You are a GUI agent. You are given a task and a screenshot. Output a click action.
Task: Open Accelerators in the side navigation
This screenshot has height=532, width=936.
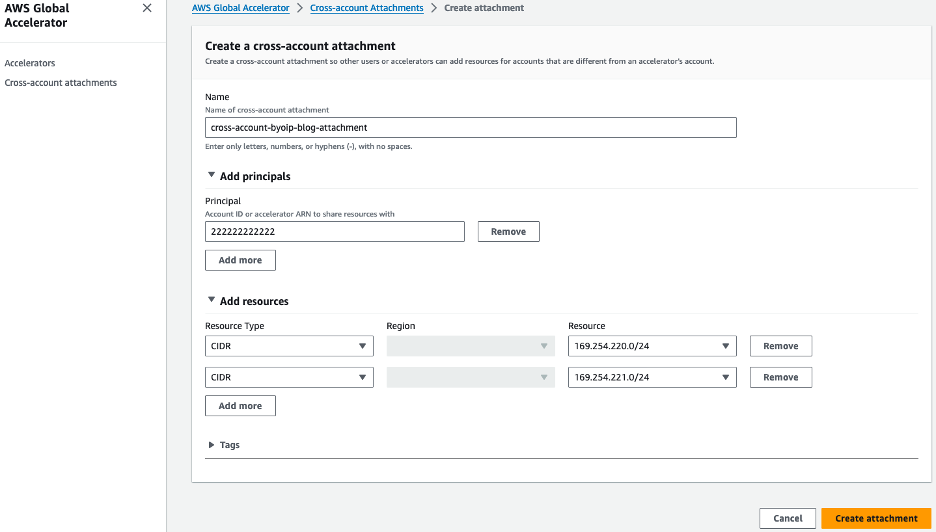pyautogui.click(x=30, y=63)
